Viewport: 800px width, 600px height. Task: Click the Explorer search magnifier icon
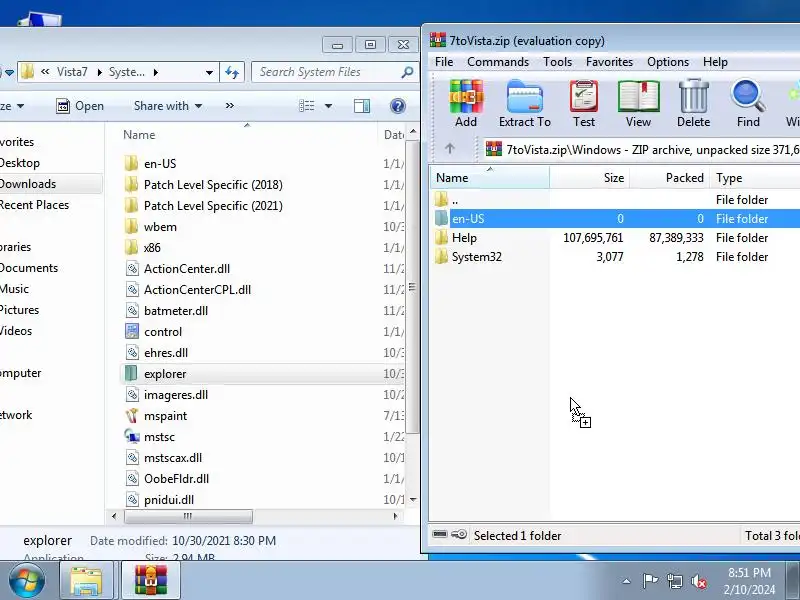tap(407, 72)
